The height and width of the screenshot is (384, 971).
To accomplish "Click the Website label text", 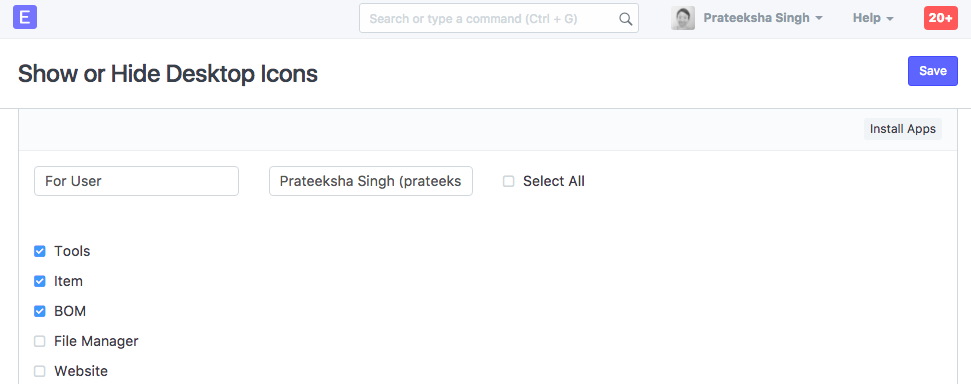I will click(81, 371).
